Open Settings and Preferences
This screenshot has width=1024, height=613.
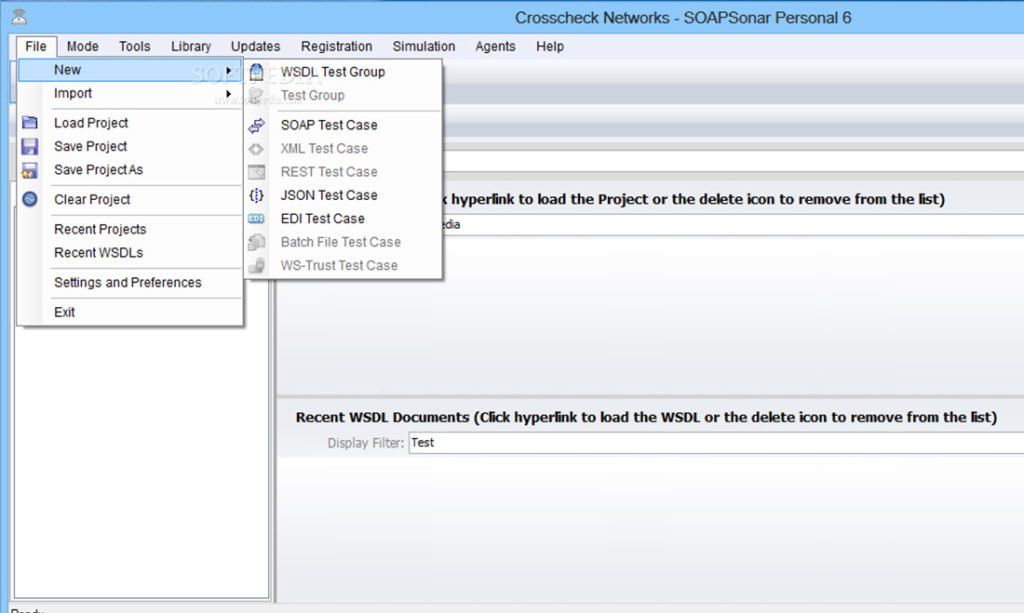pyautogui.click(x=129, y=282)
